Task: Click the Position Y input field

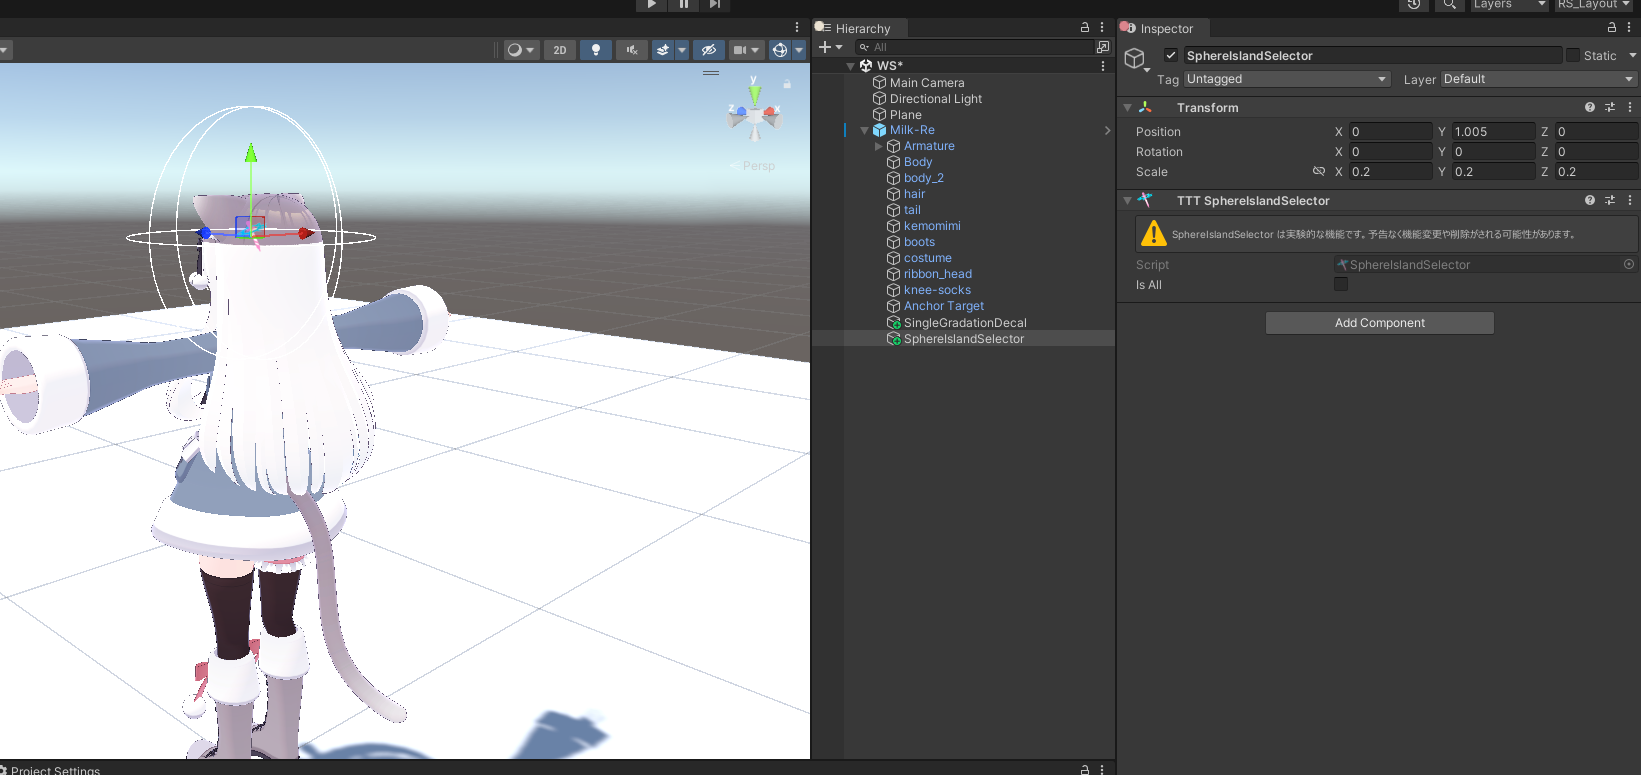Action: (1493, 132)
